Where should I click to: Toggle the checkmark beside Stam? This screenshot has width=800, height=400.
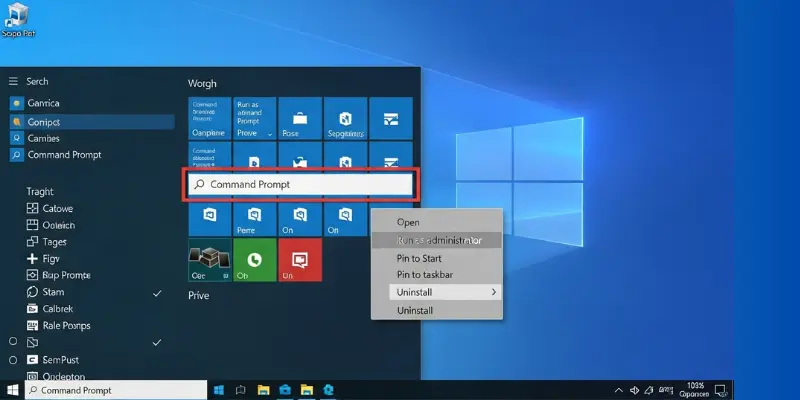pos(157,293)
